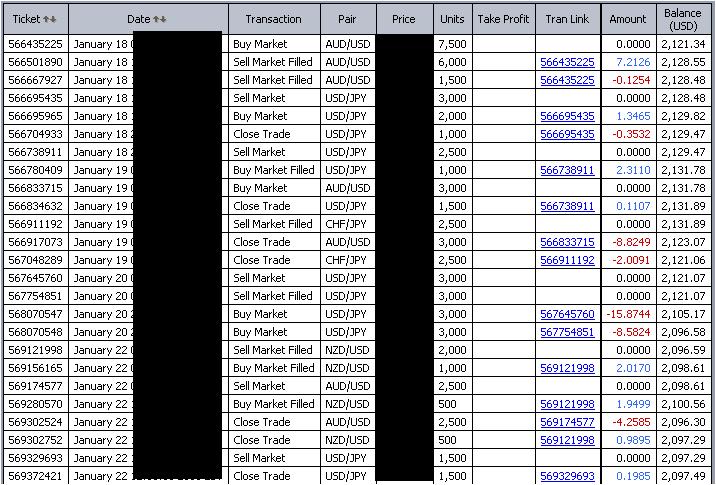Screen dimensions: 716x485
Task: Select ticket number 566435225 cell
Action: (x=35, y=44)
